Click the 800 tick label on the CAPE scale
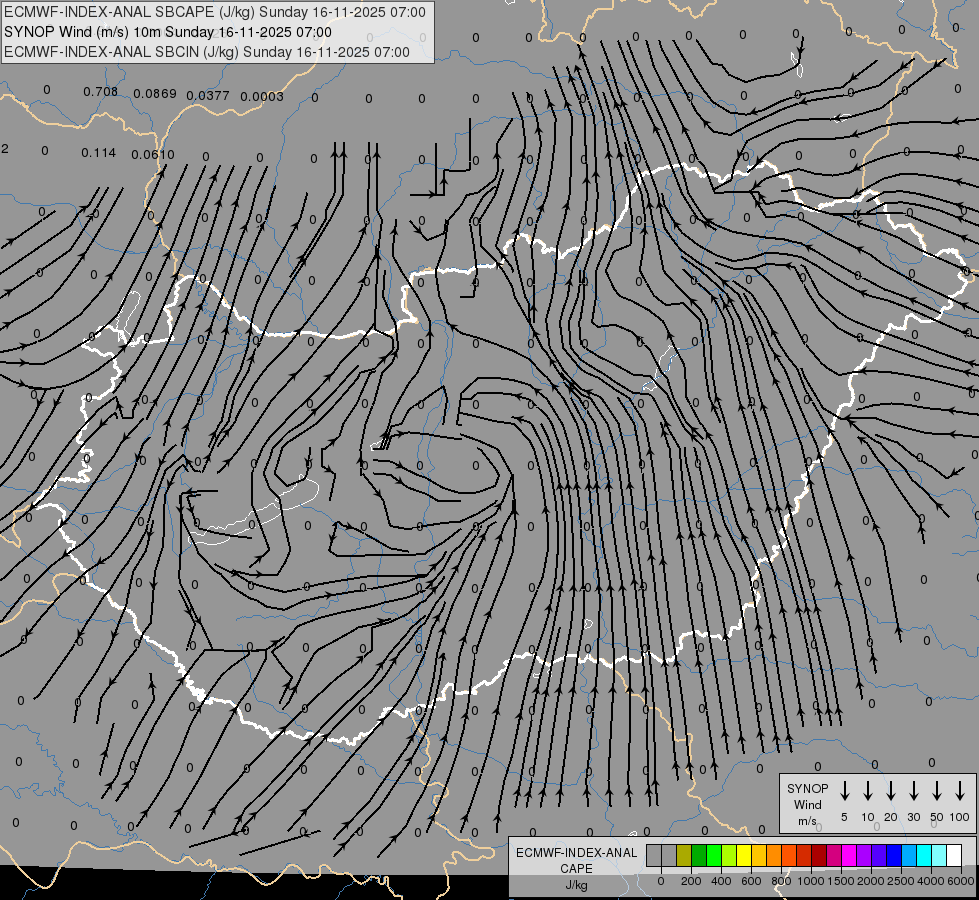Viewport: 979px width, 900px height. pyautogui.click(x=781, y=881)
